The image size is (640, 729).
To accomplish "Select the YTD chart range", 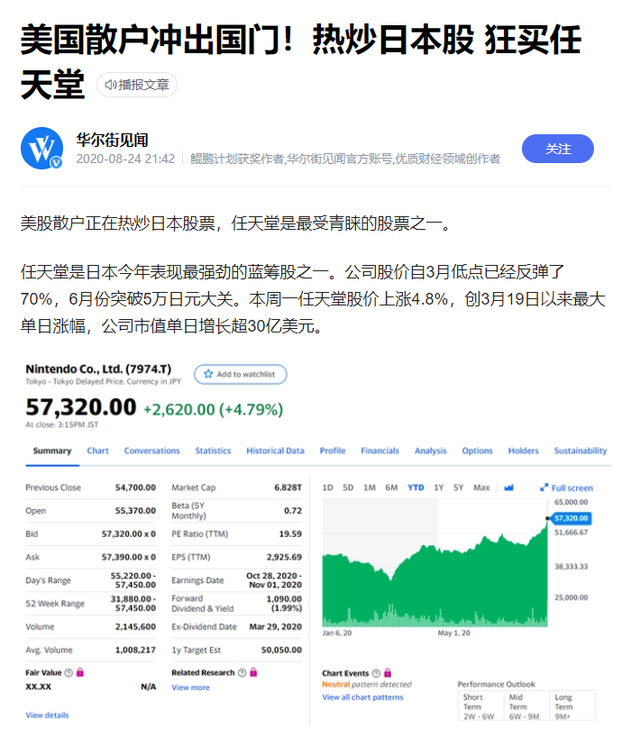I will click(416, 487).
